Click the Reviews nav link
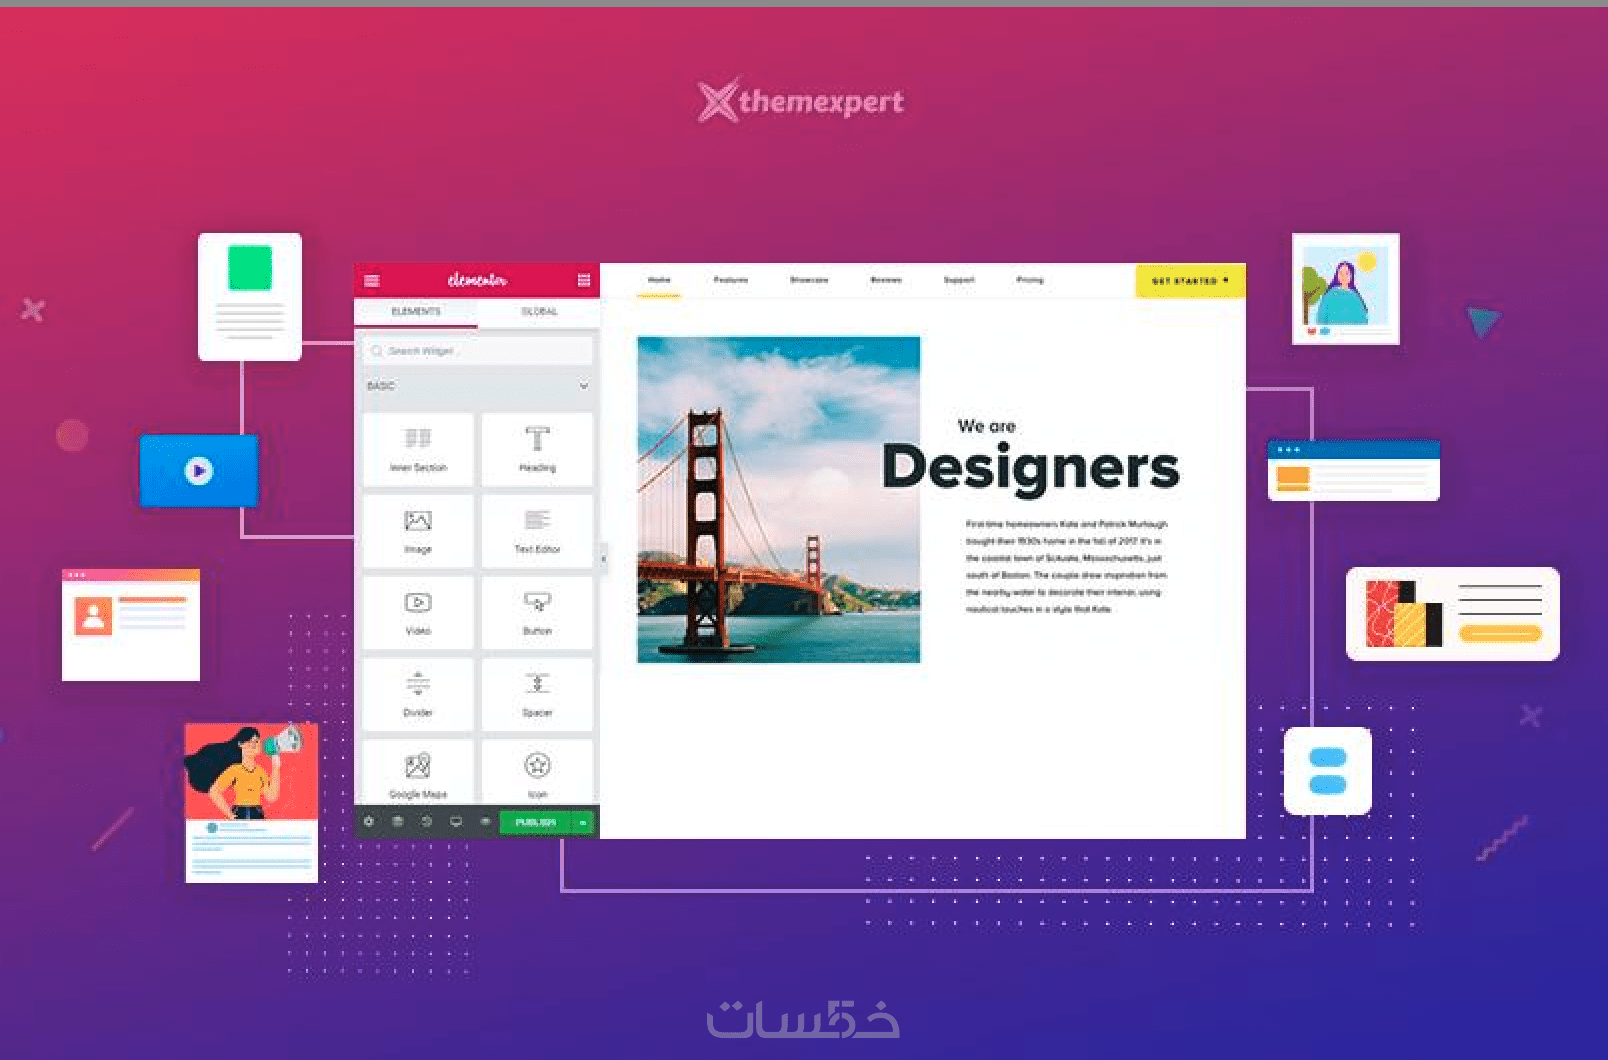 (886, 281)
